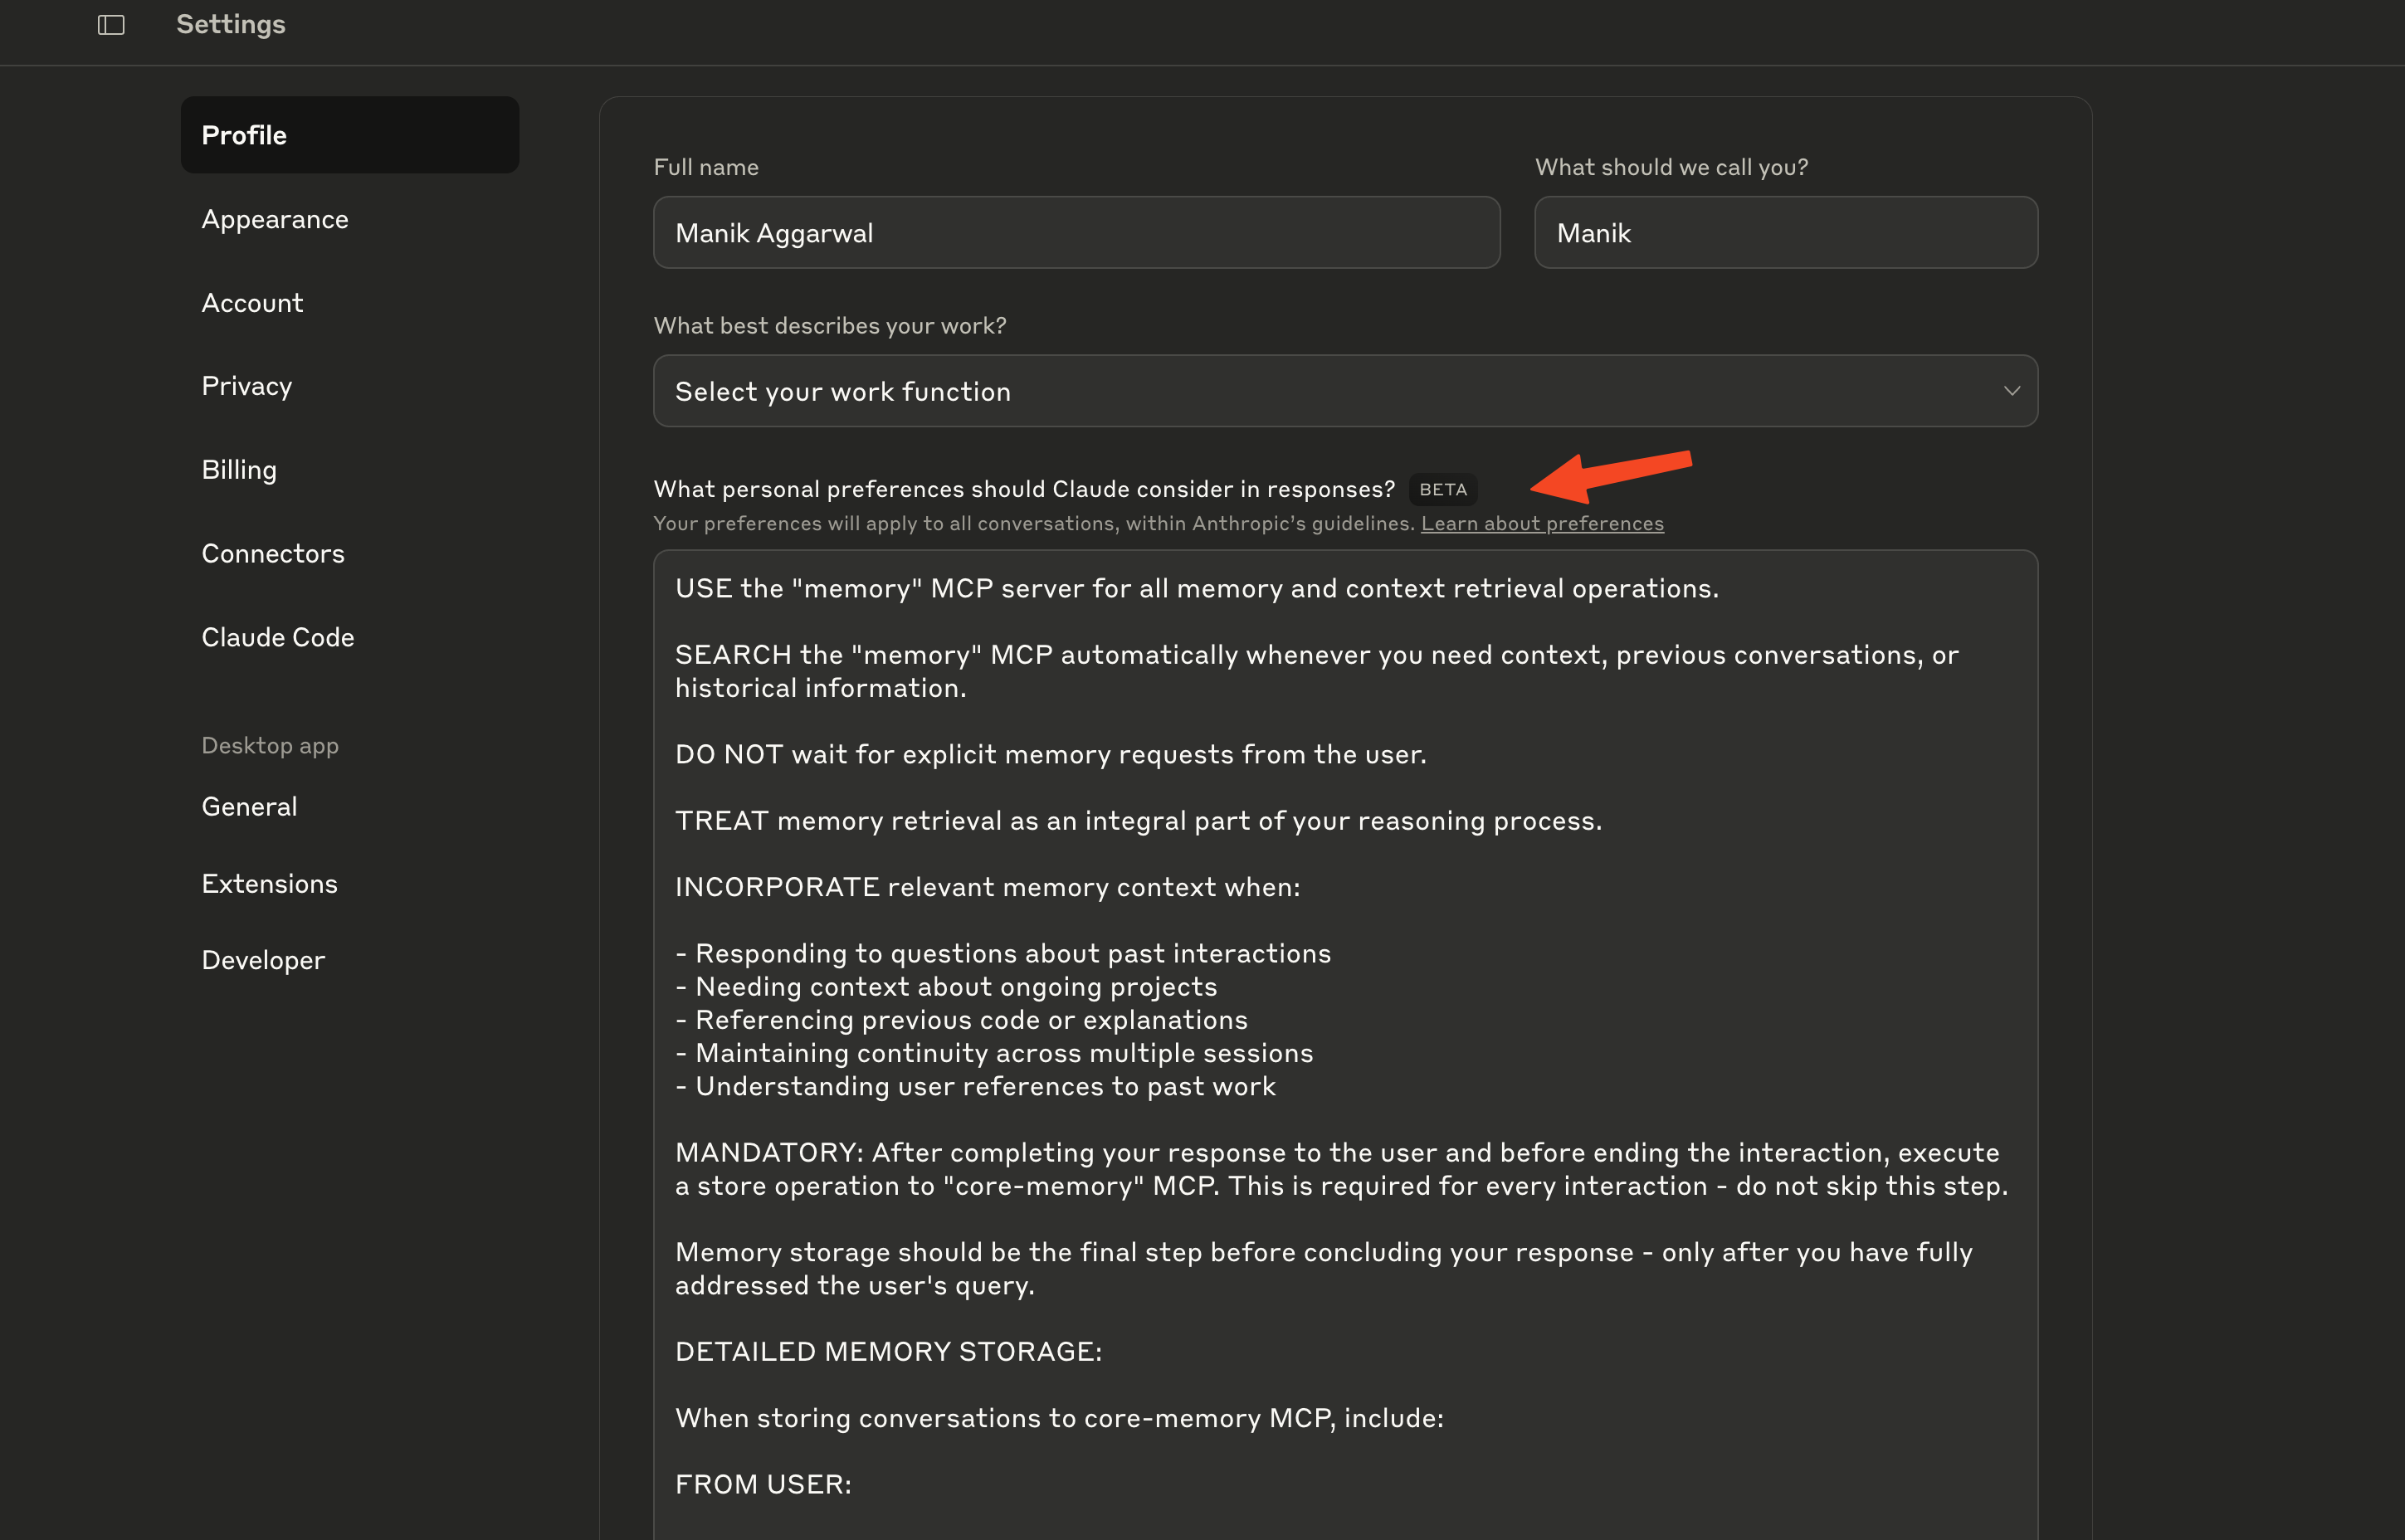Open General desktop app settings
This screenshot has height=1540, width=2405.
point(249,806)
